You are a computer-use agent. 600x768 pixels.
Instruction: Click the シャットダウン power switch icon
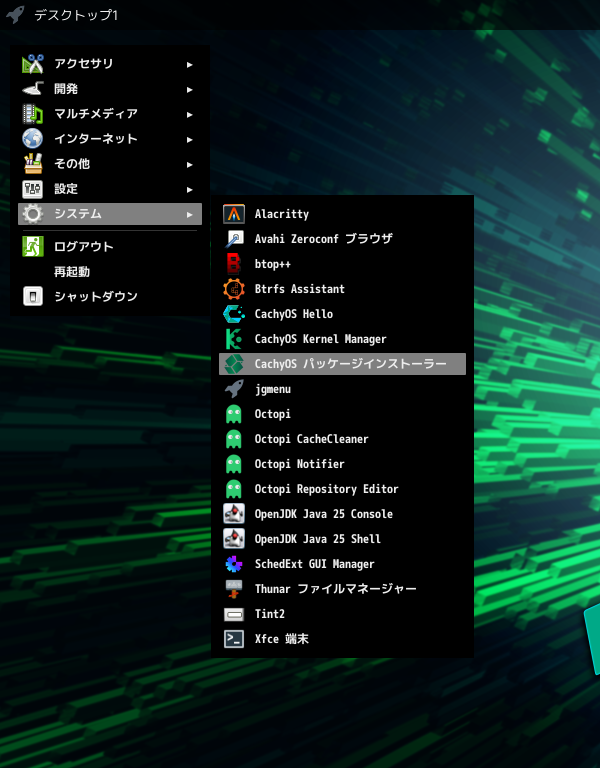pyautogui.click(x=32, y=296)
